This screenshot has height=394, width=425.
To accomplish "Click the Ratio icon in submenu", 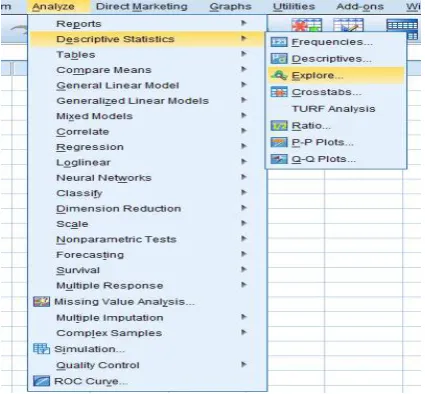I will pos(279,126).
